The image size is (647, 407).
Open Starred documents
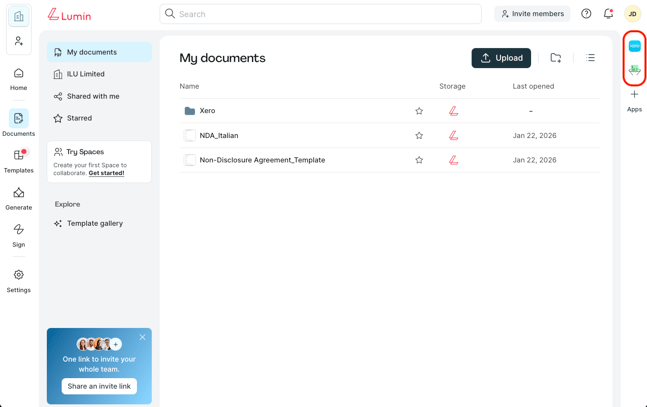(x=99, y=118)
